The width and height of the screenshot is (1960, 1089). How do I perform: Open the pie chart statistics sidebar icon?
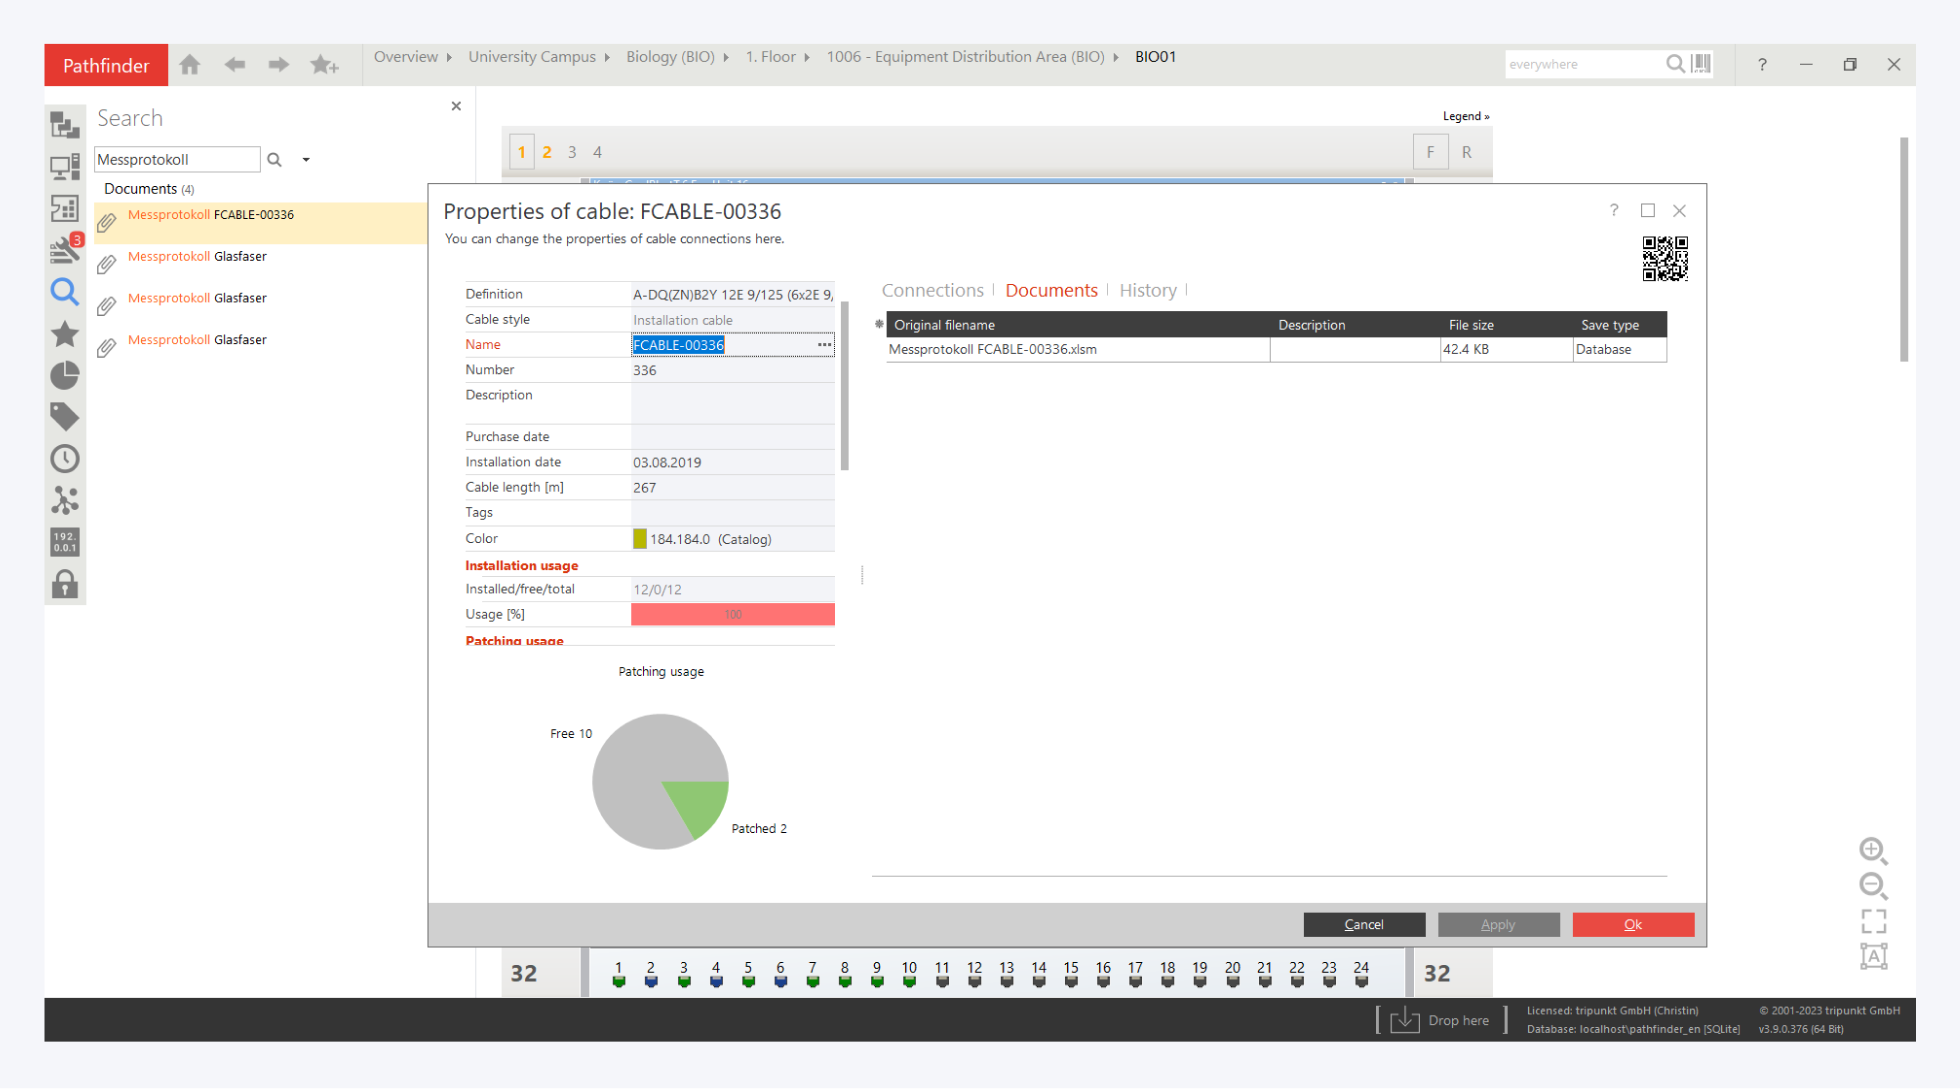click(x=65, y=375)
